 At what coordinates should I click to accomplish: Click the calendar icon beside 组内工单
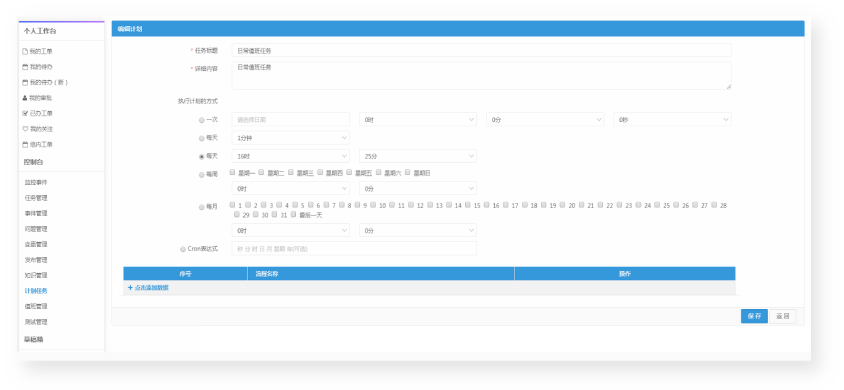click(x=25, y=145)
